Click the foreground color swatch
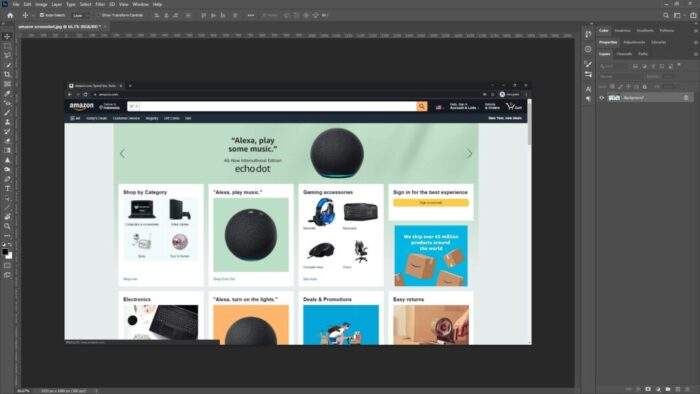 [x=5, y=252]
